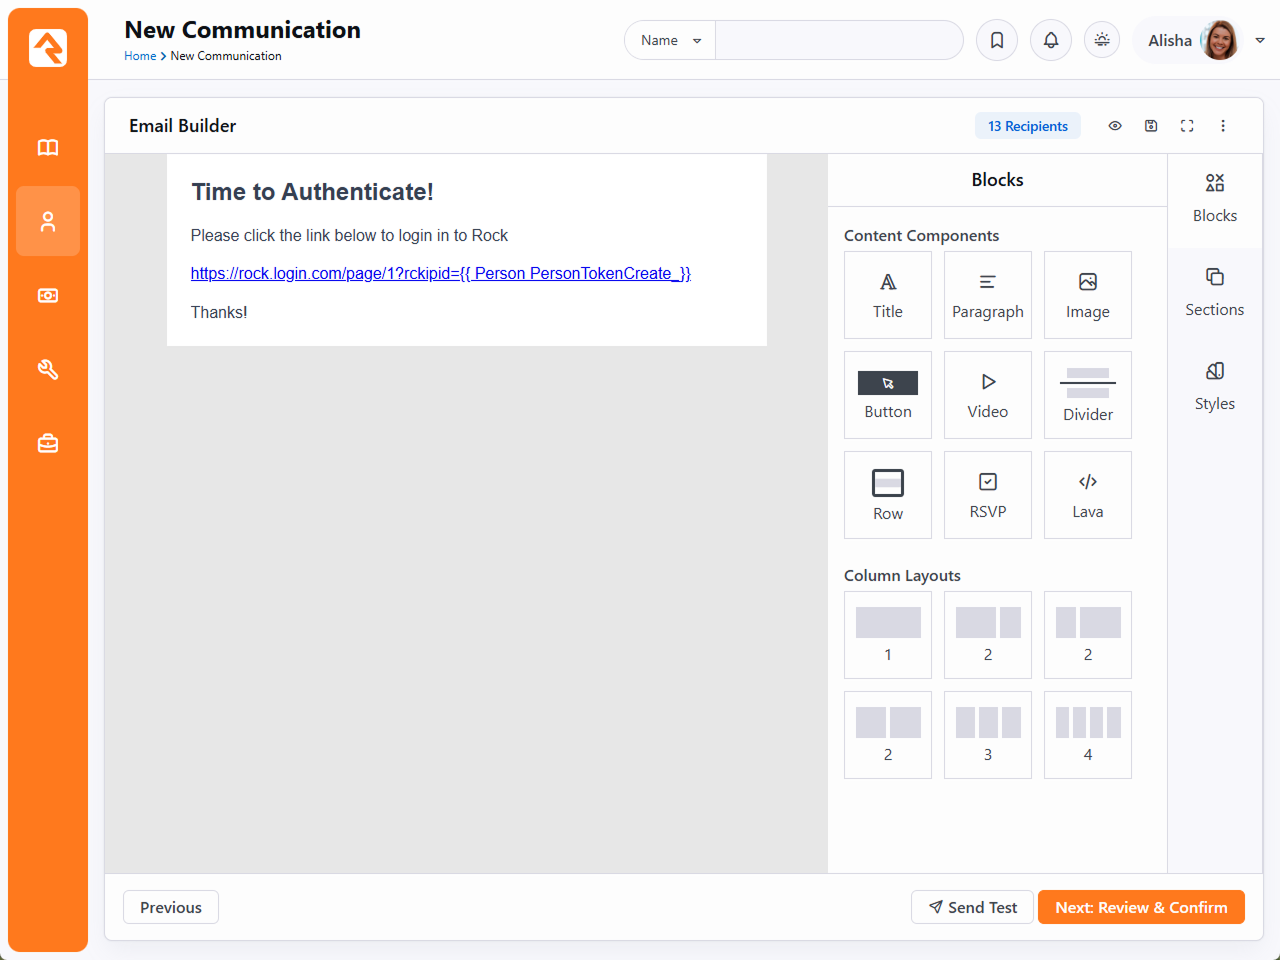Switch to the Styles tab
Screen dimensions: 1280x960
tap(1214, 388)
